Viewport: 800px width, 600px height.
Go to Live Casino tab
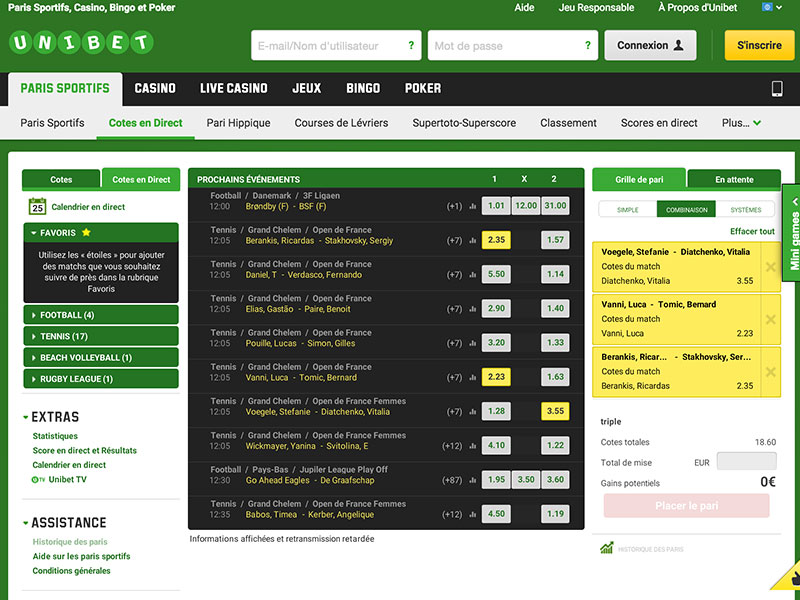(234, 88)
